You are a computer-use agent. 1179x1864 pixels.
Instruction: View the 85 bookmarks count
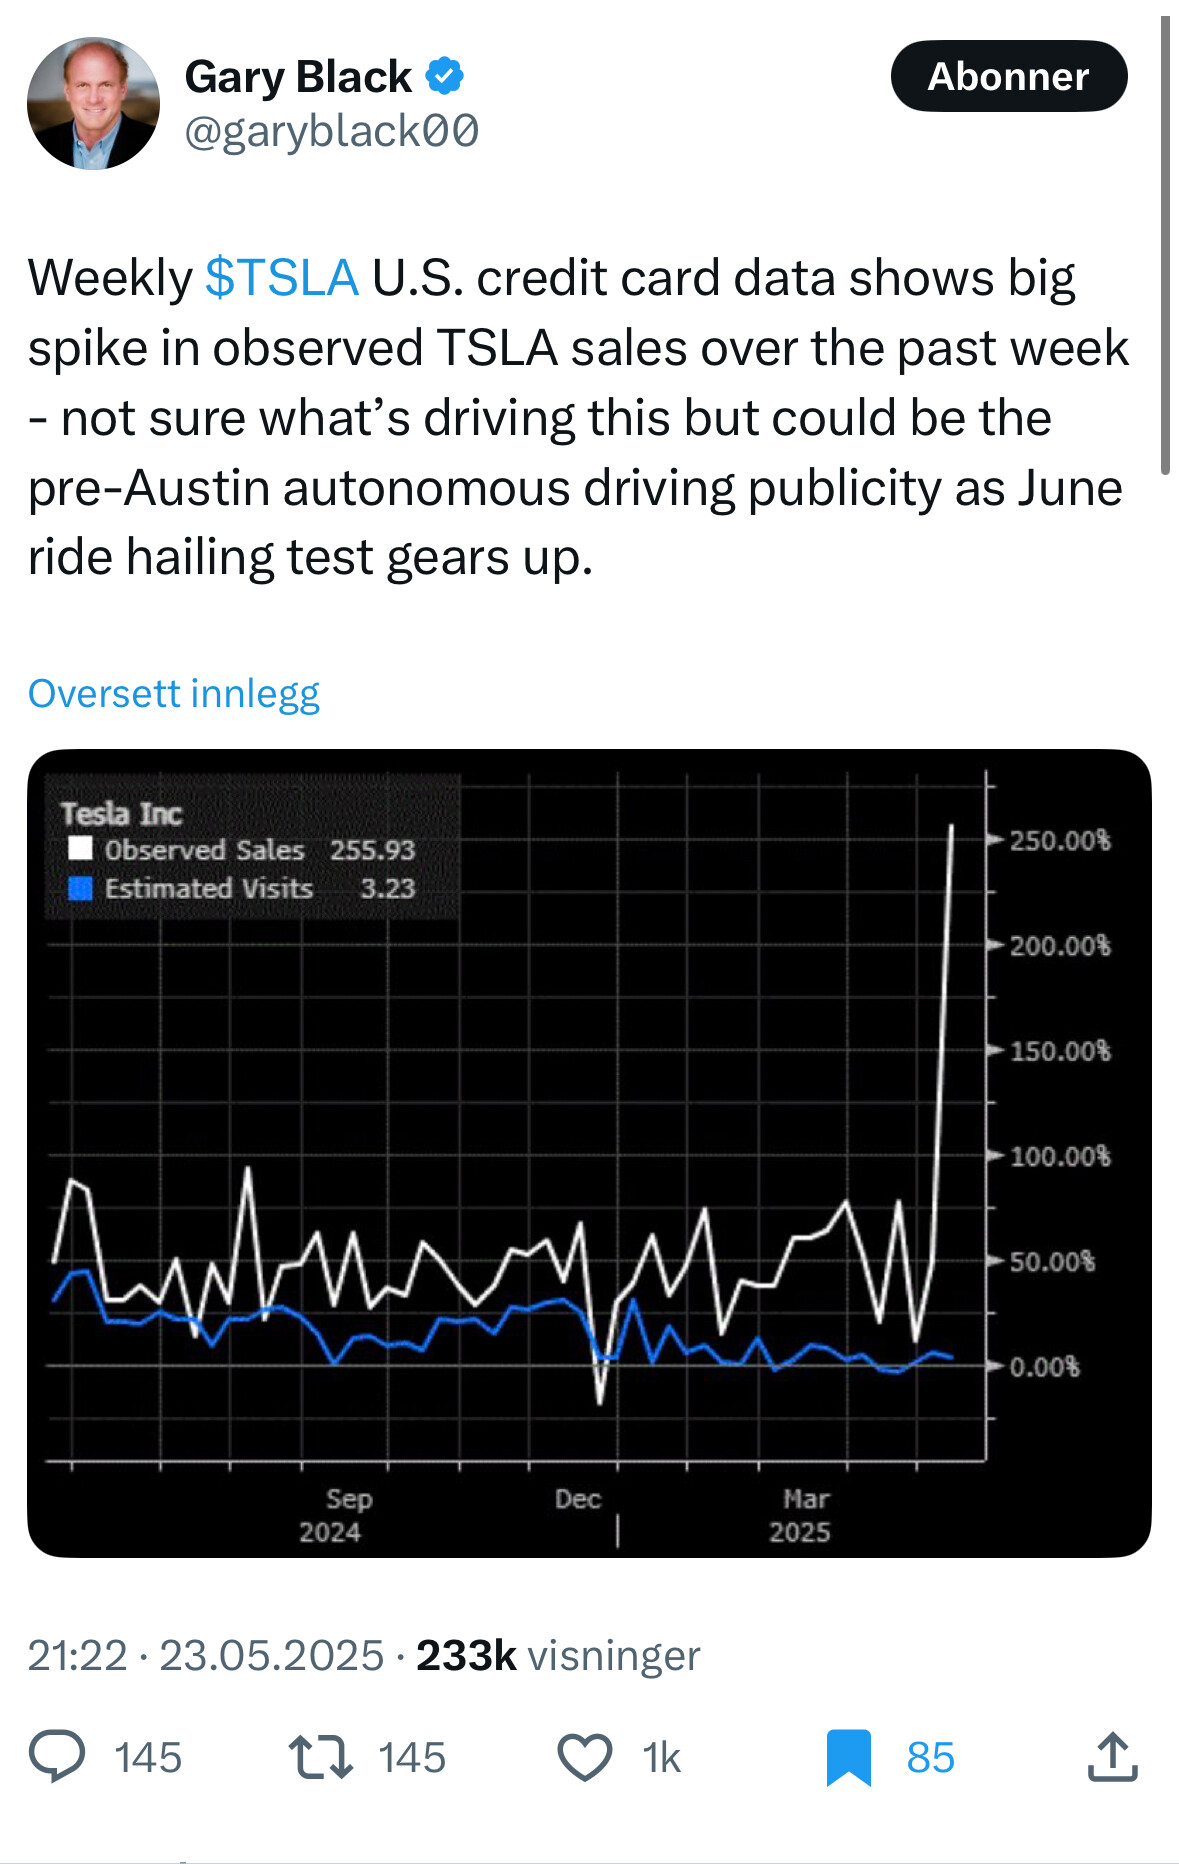[x=931, y=1758]
